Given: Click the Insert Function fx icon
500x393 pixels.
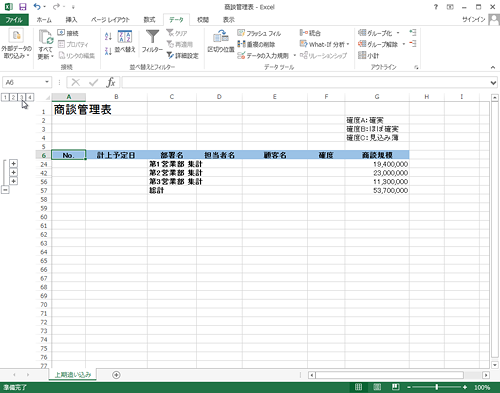Looking at the screenshot, I should pos(111,82).
